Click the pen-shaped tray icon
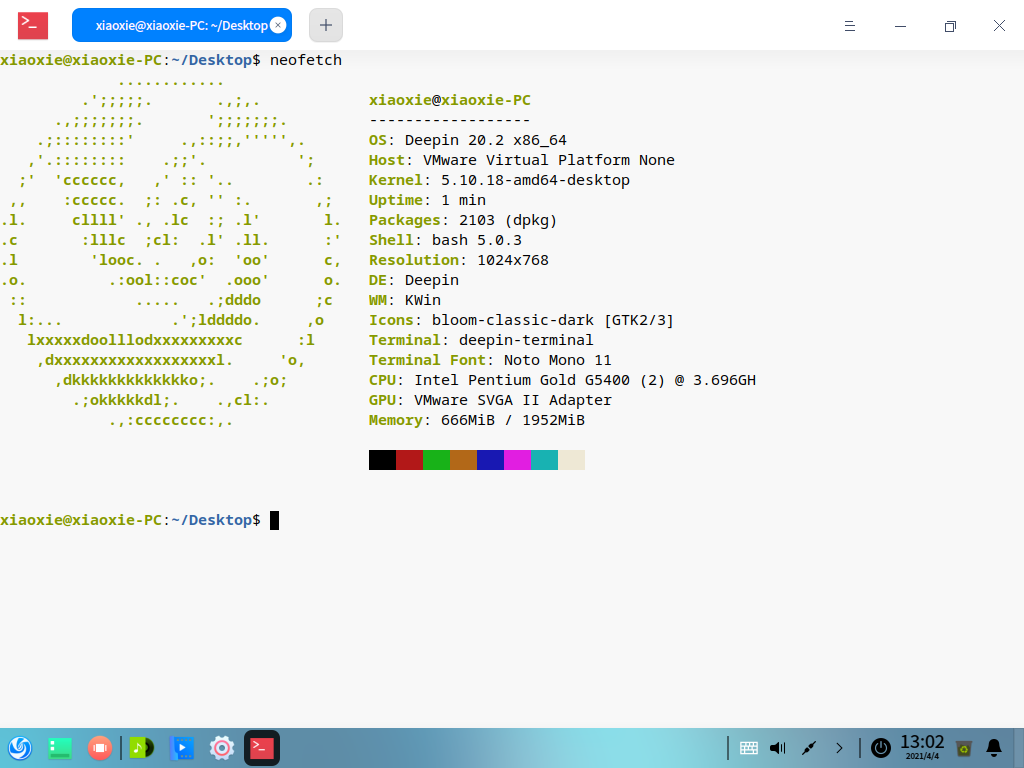The width and height of the screenshot is (1024, 768). tap(809, 747)
